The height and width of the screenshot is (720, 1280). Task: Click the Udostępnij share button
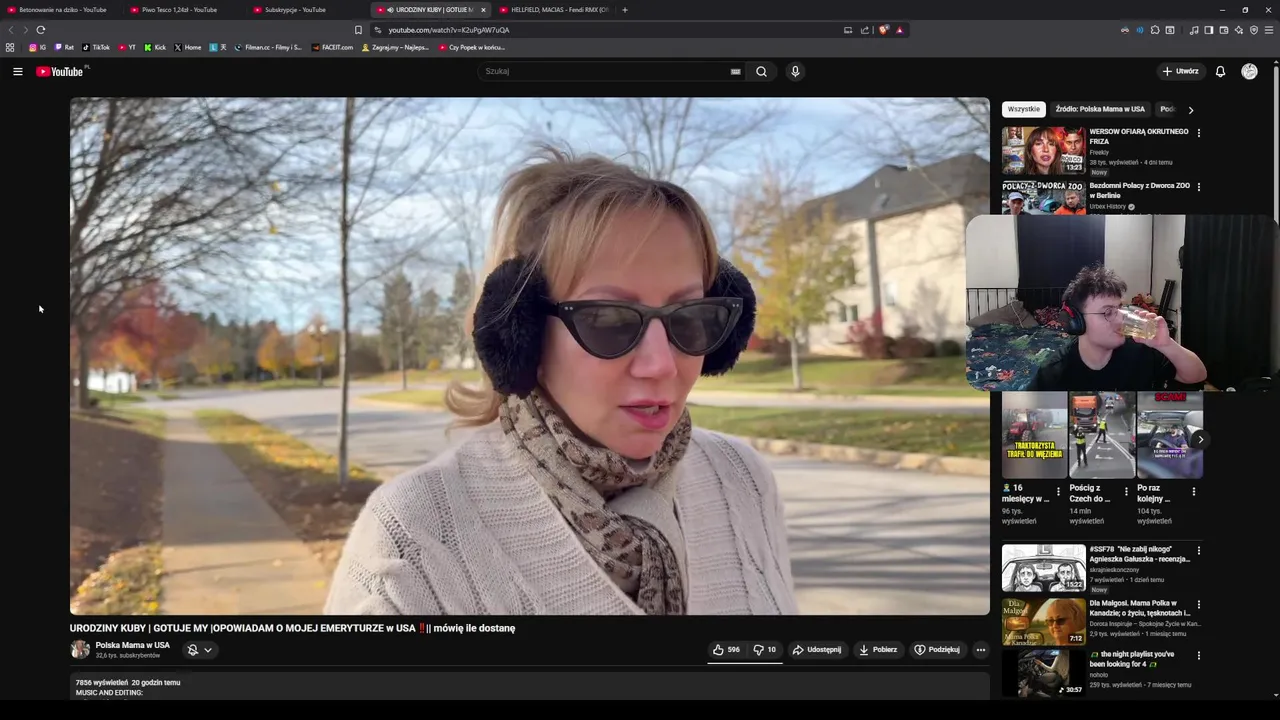[817, 650]
